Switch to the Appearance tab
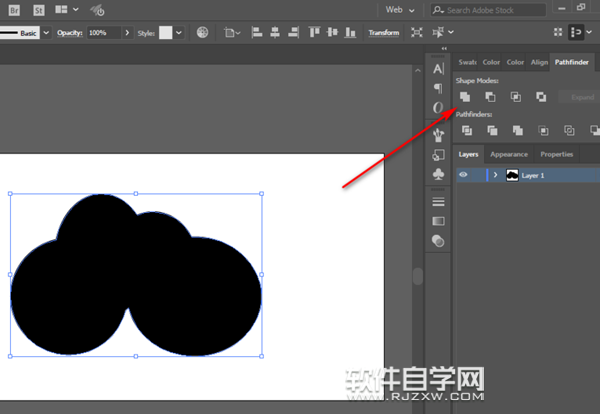This screenshot has width=600, height=414. click(x=509, y=154)
